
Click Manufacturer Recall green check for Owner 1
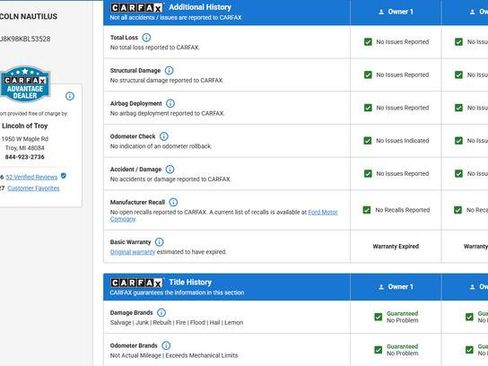367,210
